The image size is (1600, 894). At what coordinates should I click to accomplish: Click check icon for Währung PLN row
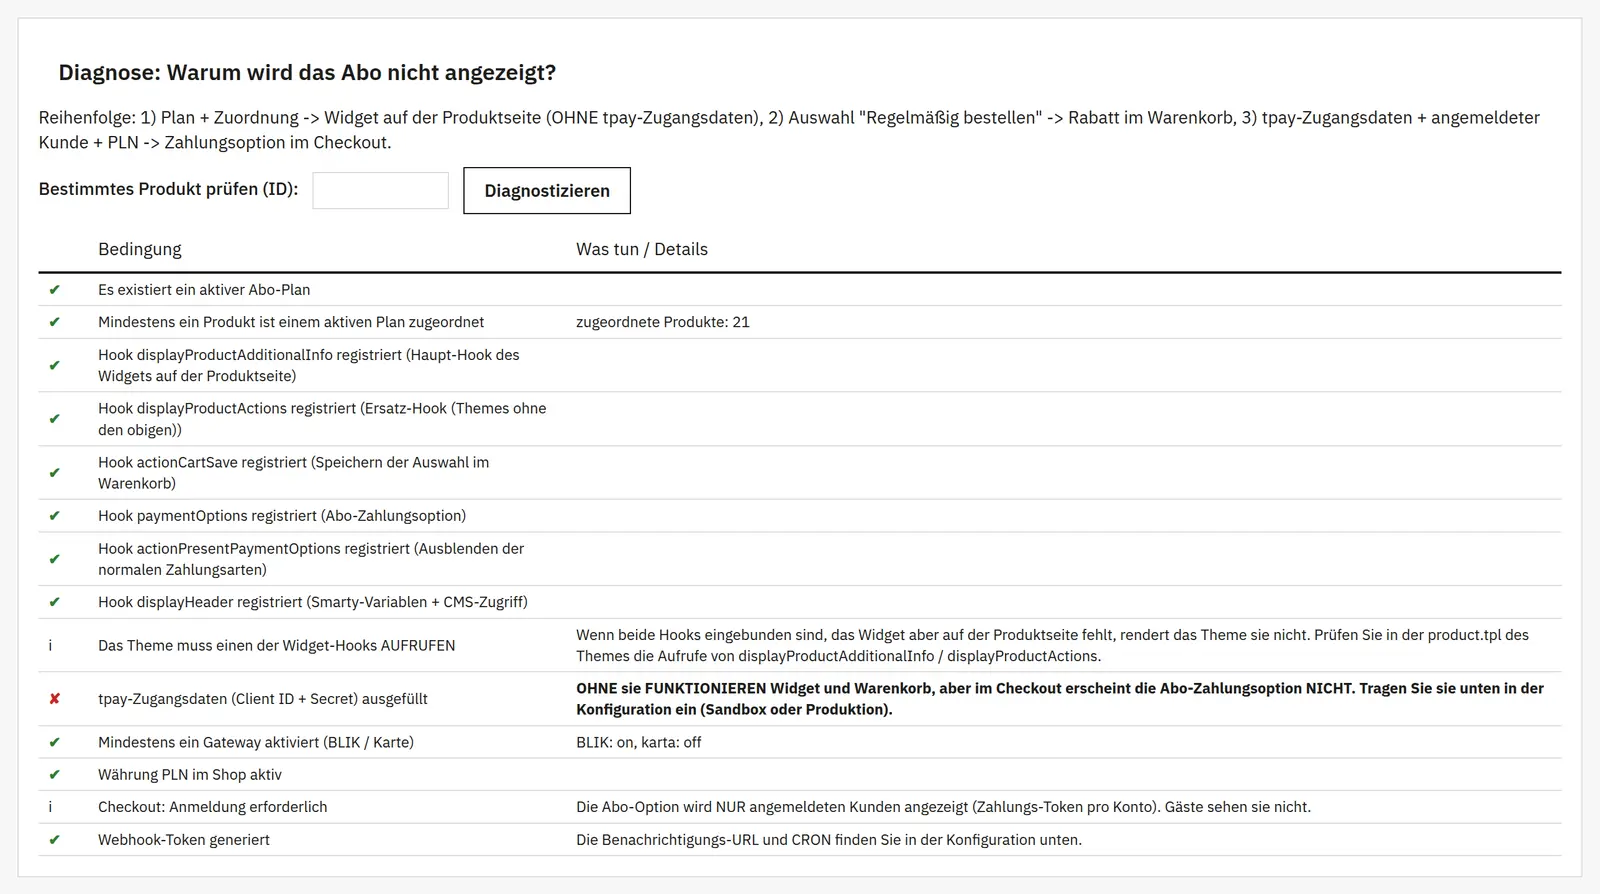tap(54, 775)
